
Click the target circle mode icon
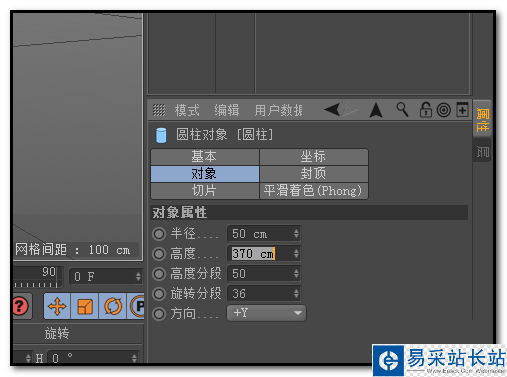tap(444, 110)
